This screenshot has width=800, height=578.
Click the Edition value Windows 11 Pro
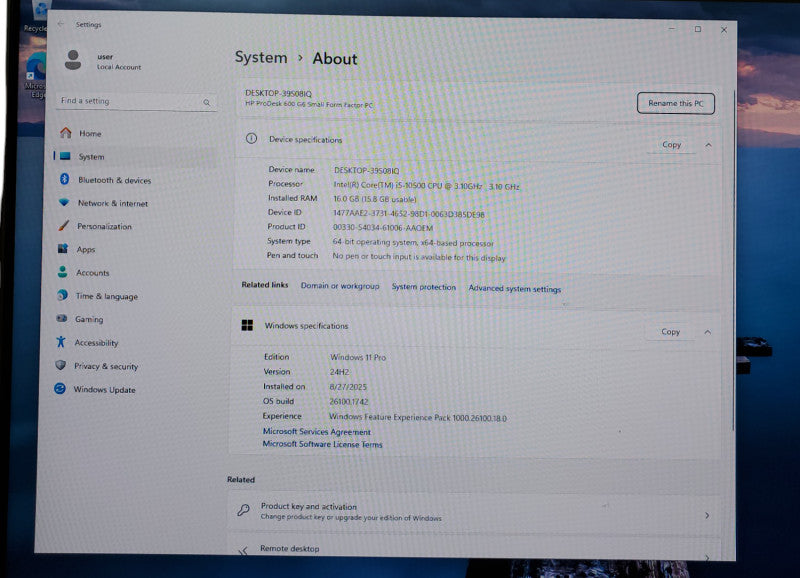(x=358, y=357)
